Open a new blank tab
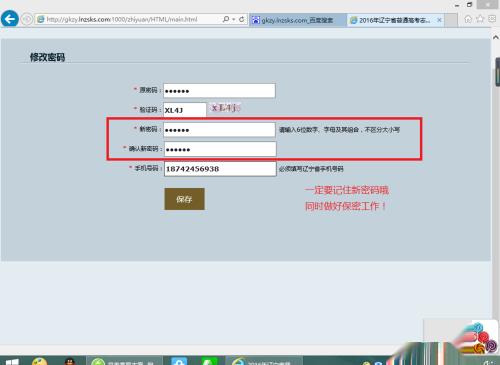 [x=451, y=20]
